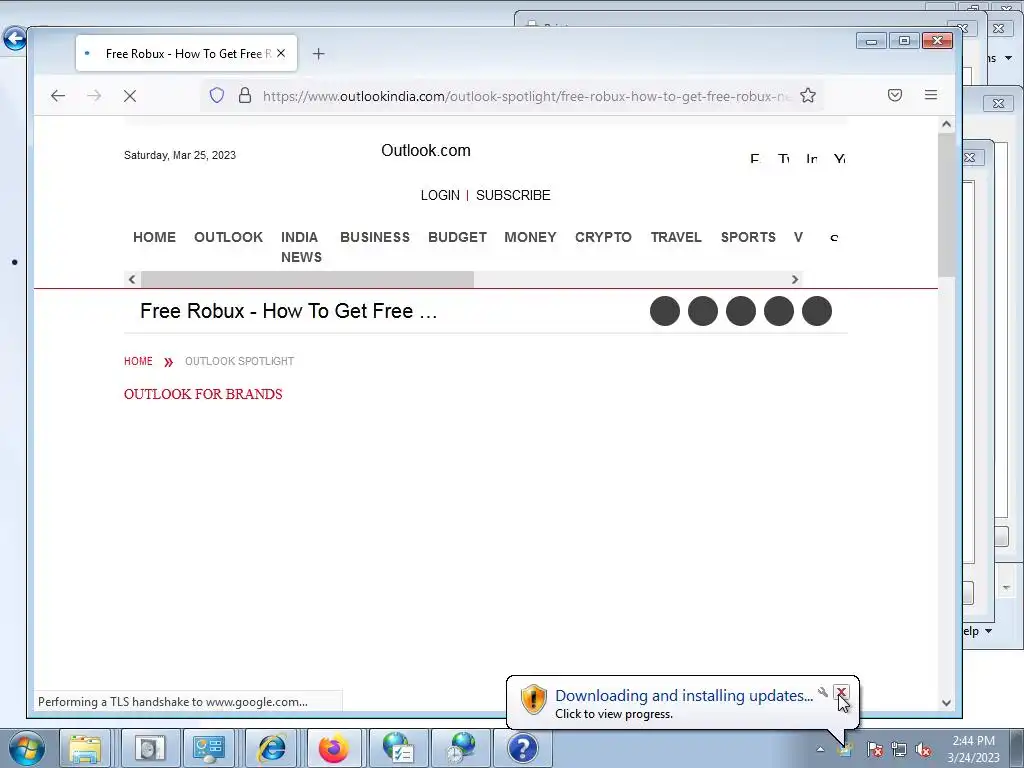
Task: Open a new tab with plus button
Action: point(319,54)
